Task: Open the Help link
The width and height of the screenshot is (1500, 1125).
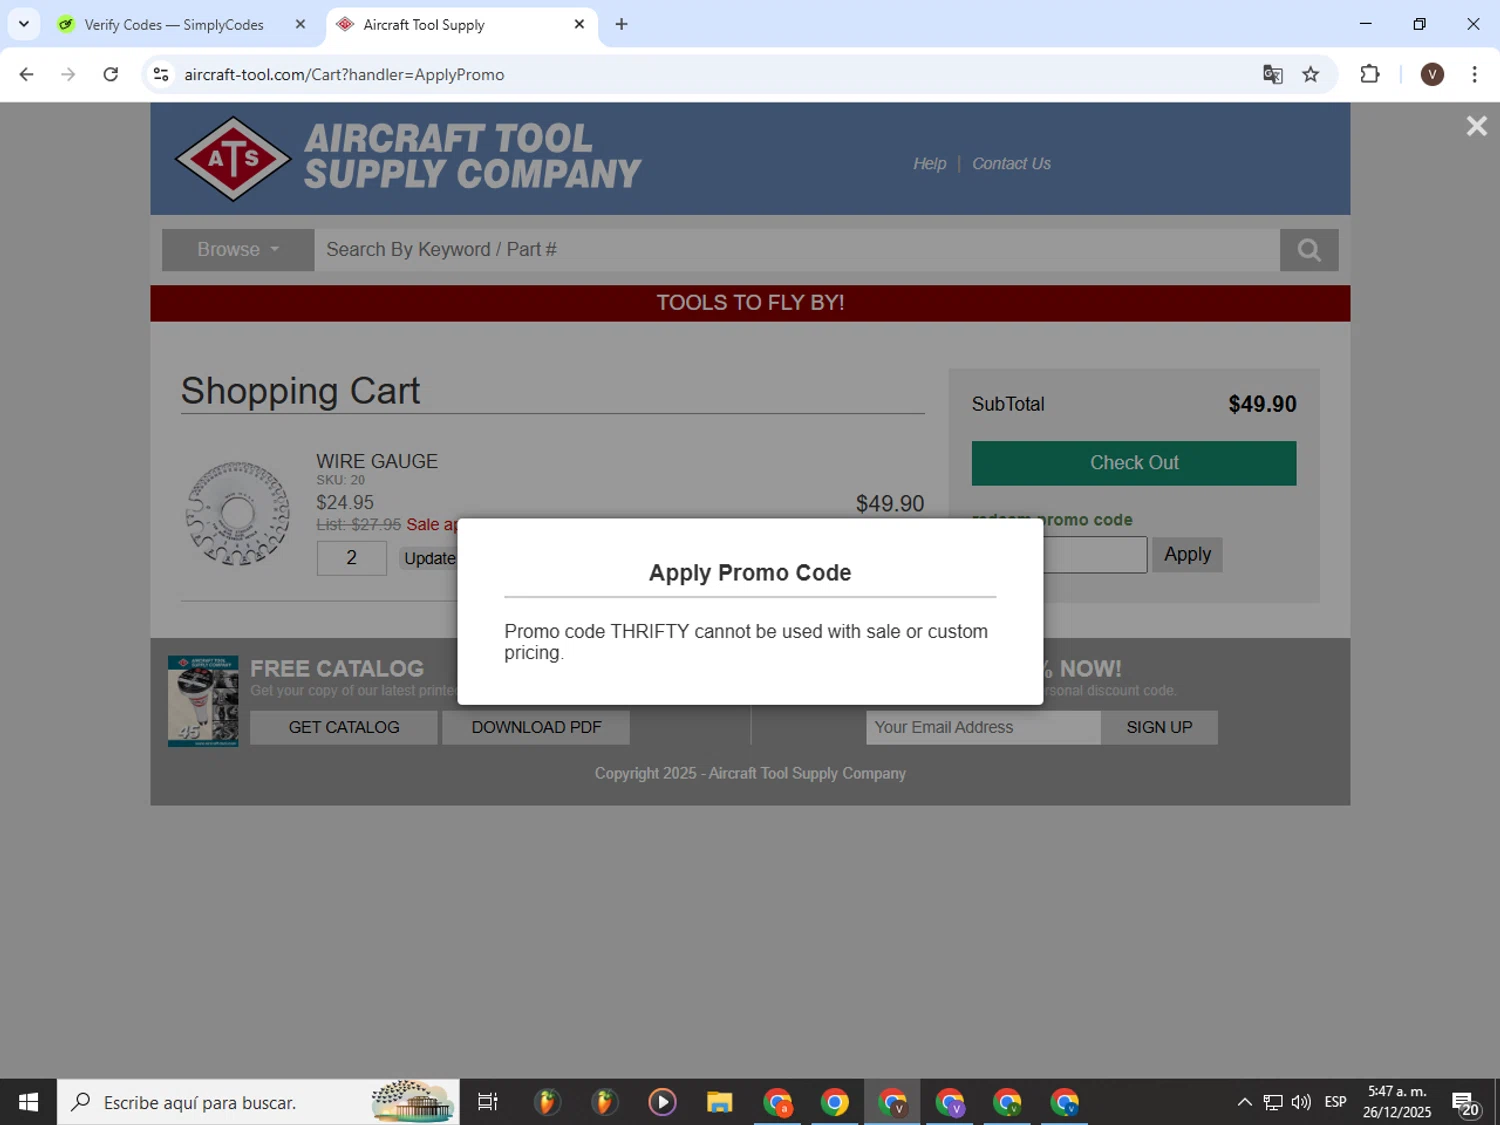Action: click(929, 164)
